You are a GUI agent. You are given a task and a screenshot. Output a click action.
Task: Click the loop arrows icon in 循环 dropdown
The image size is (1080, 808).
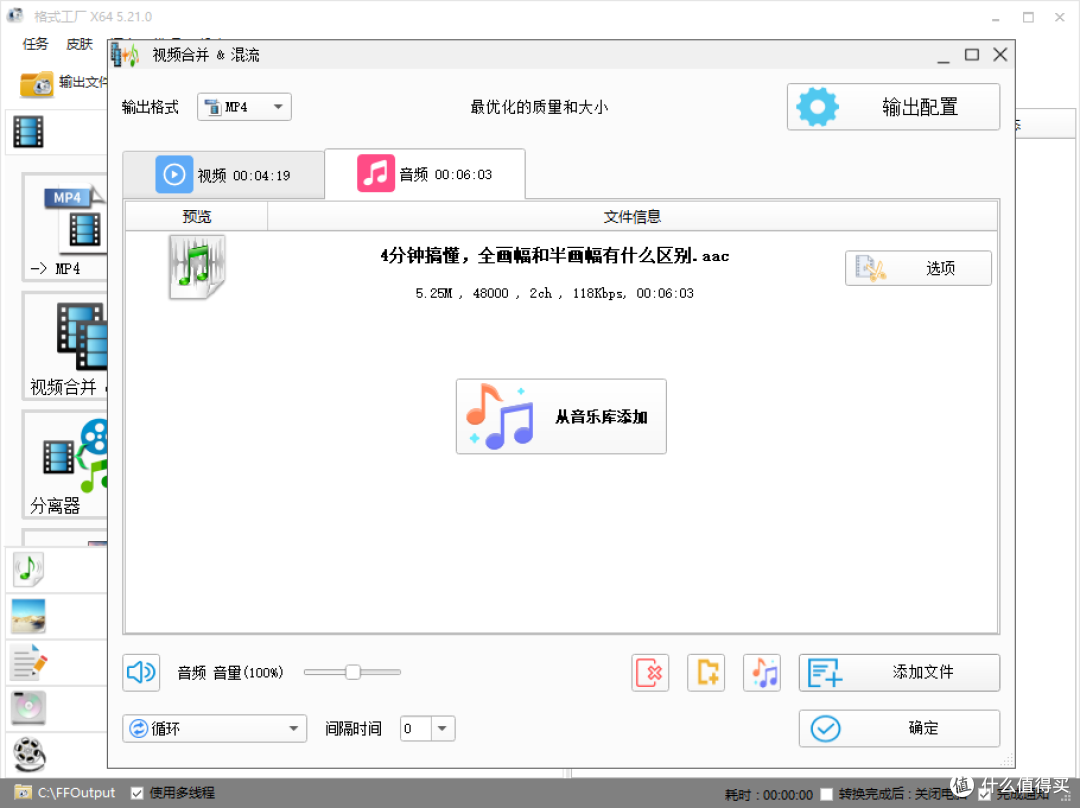pyautogui.click(x=138, y=728)
